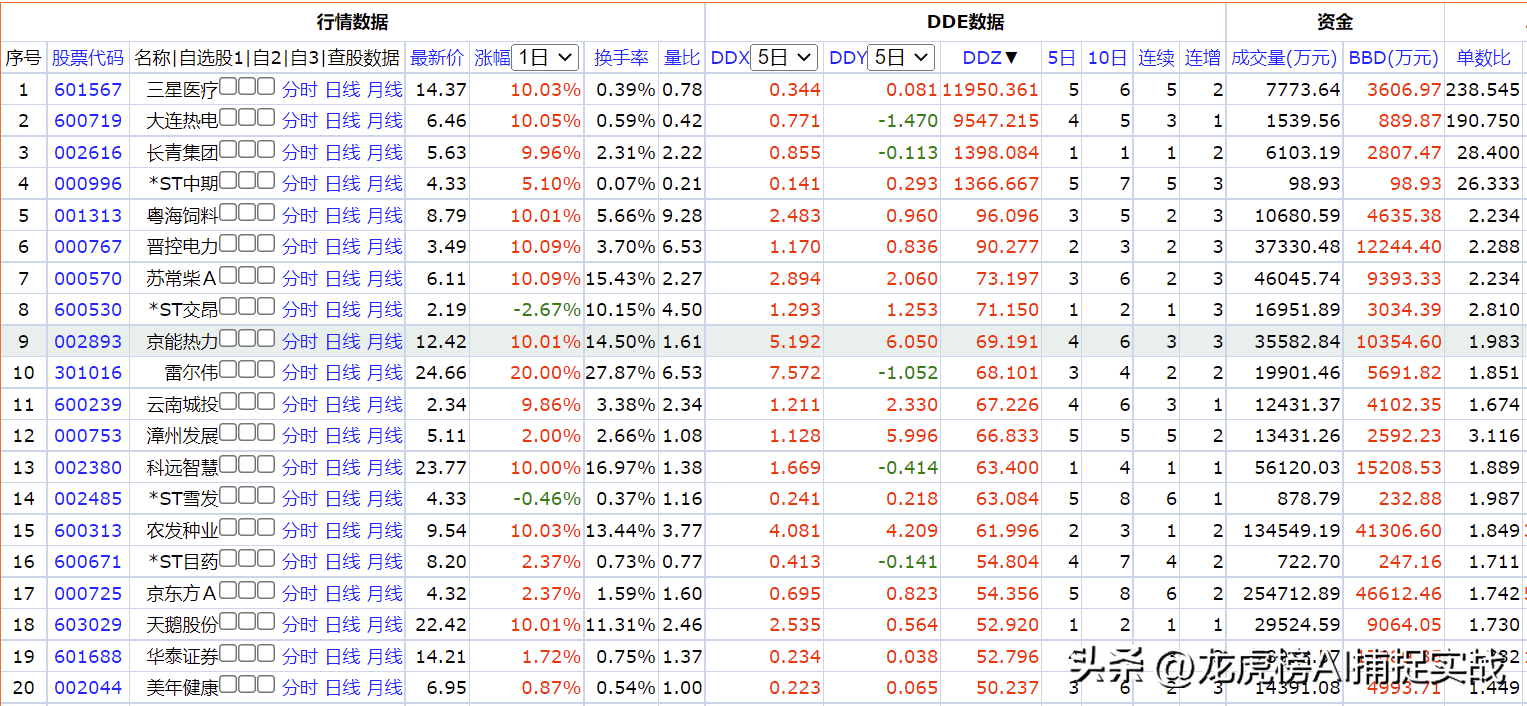
Task: Click the 最新价 column header
Action: 437,58
